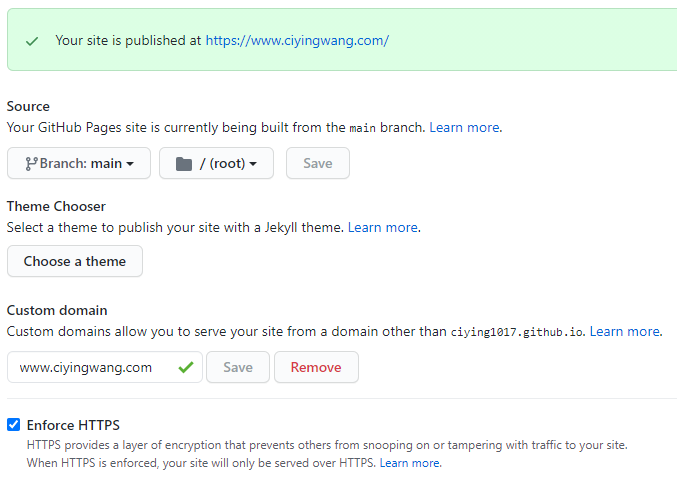
Task: Open Learn more link about Jekyll themes
Action: point(383,227)
